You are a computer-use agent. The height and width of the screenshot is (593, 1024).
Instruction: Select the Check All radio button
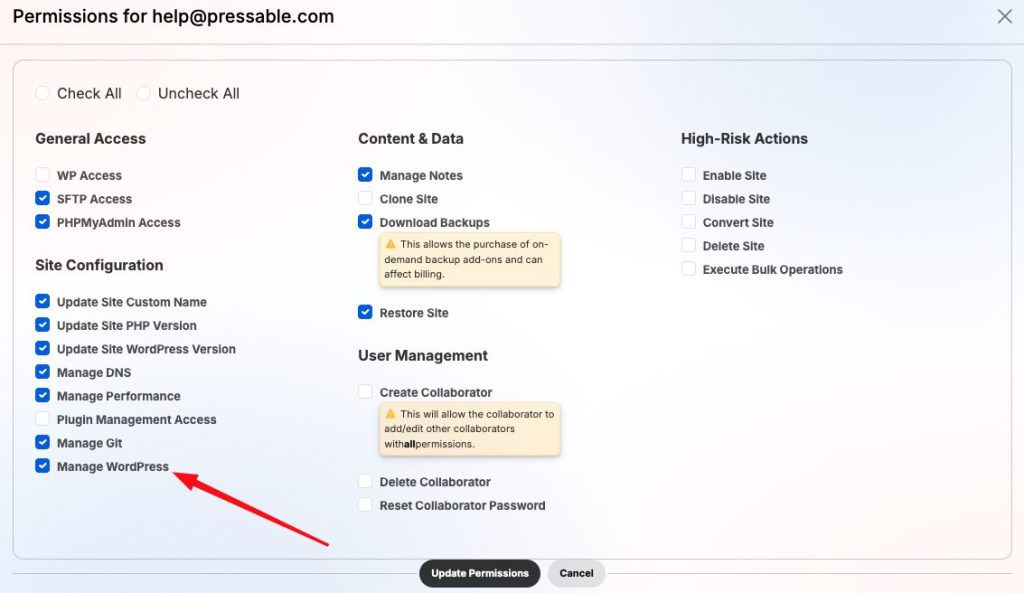(x=43, y=93)
